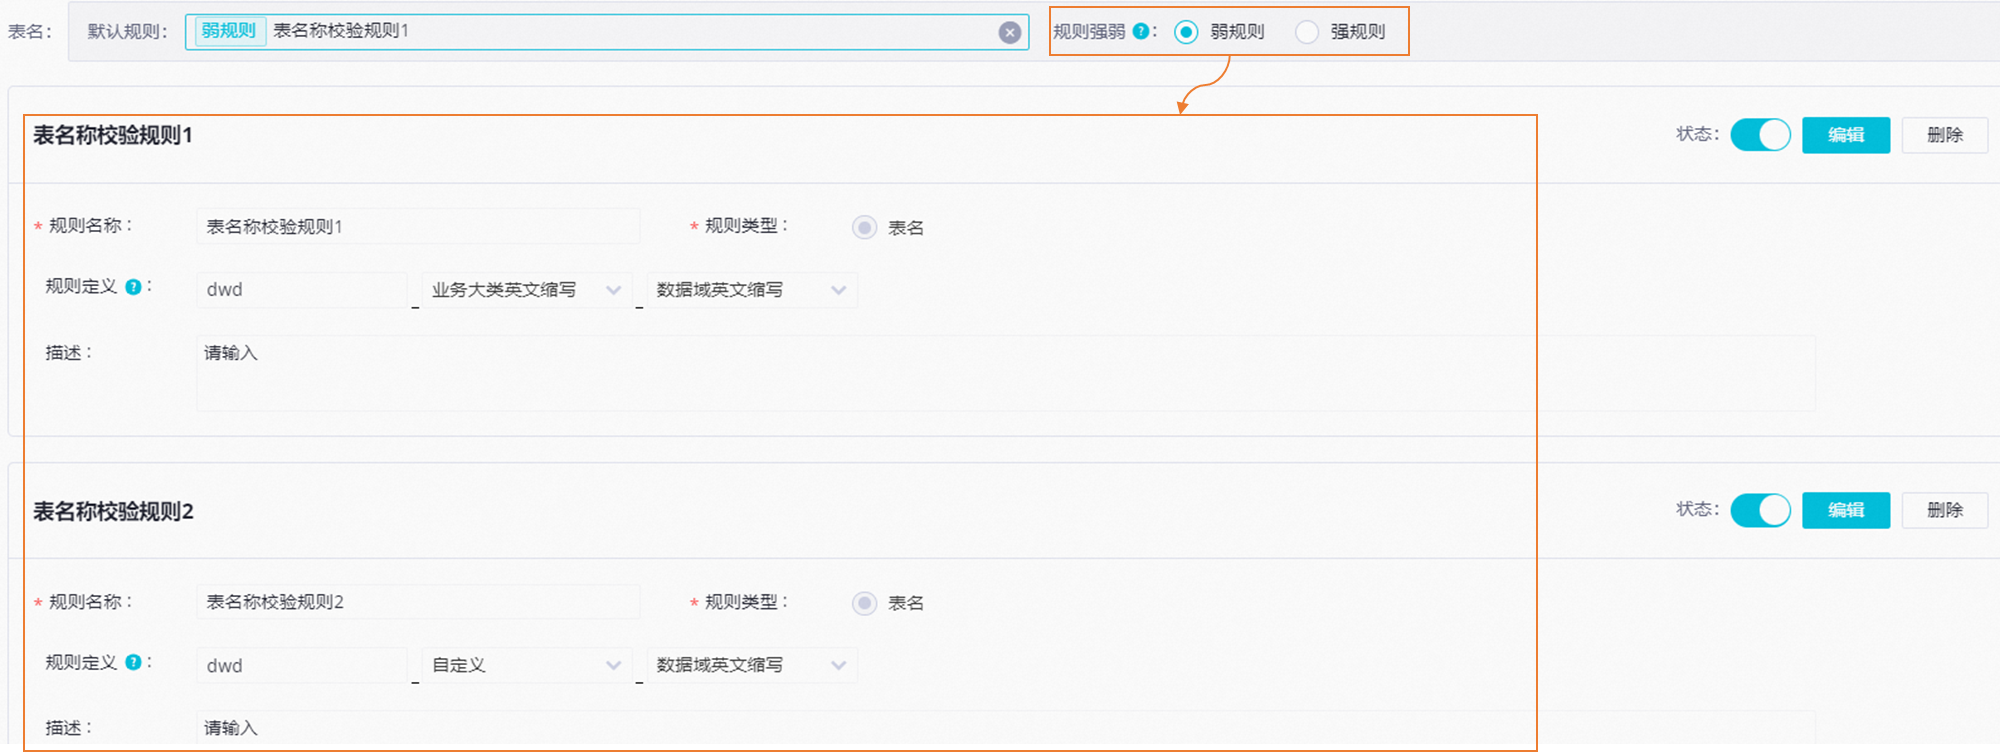Open the 数据域英文缩写 dropdown in rule 2
2000x752 pixels.
click(x=752, y=665)
